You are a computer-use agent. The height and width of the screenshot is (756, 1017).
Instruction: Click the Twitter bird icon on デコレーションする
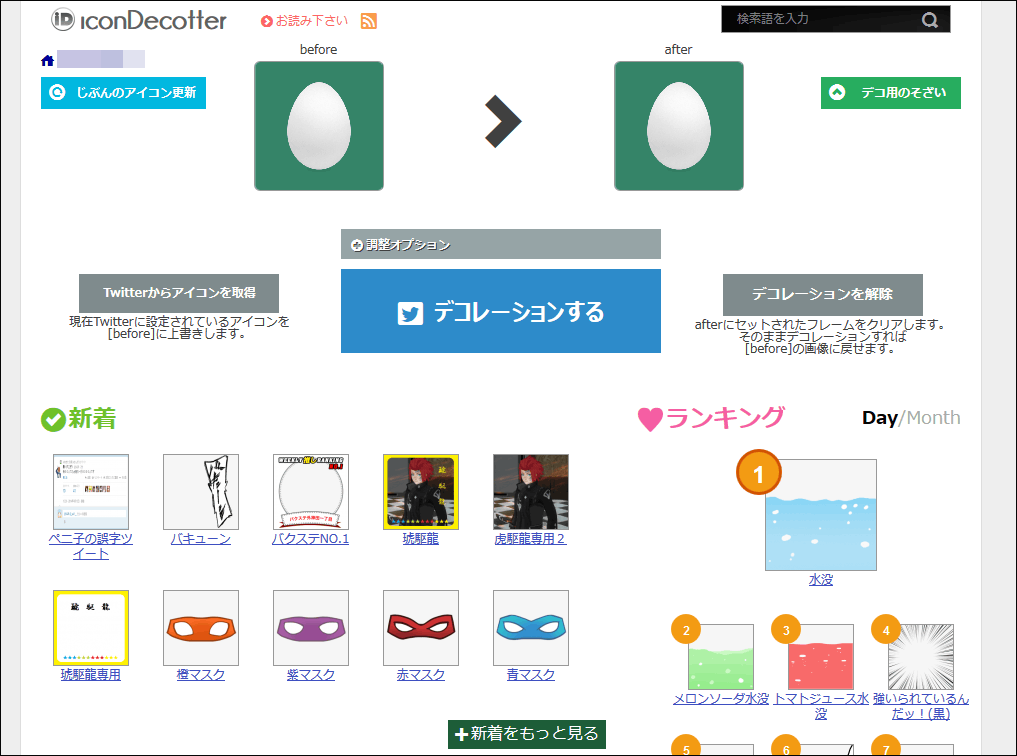point(410,311)
